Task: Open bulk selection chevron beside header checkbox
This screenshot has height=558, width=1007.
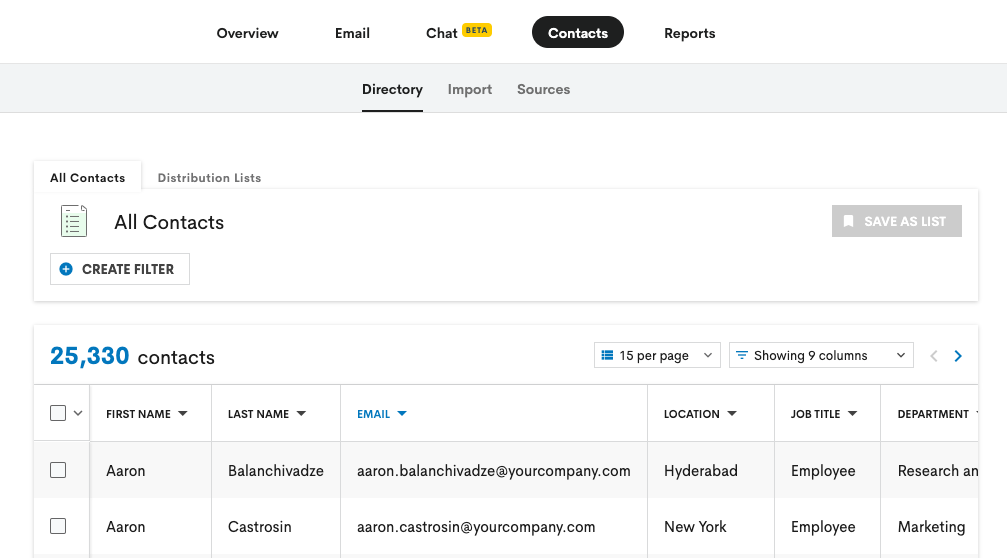Action: (x=78, y=414)
